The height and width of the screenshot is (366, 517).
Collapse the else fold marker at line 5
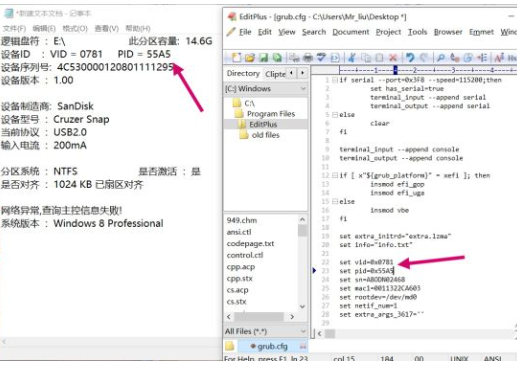point(335,115)
